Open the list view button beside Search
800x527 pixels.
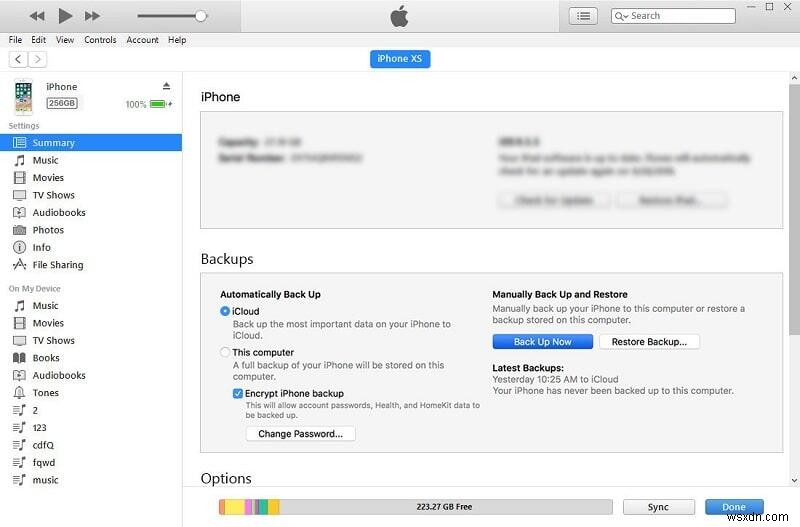pyautogui.click(x=583, y=16)
